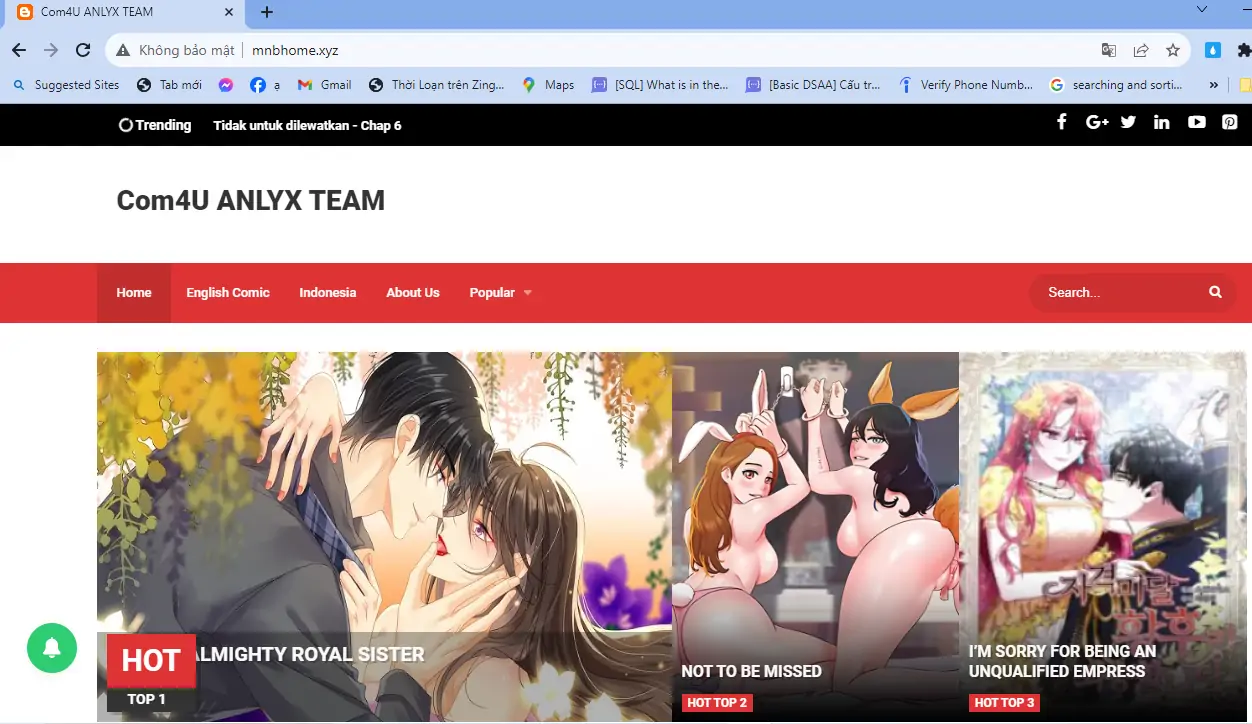Open the English Comic menu

228,293
